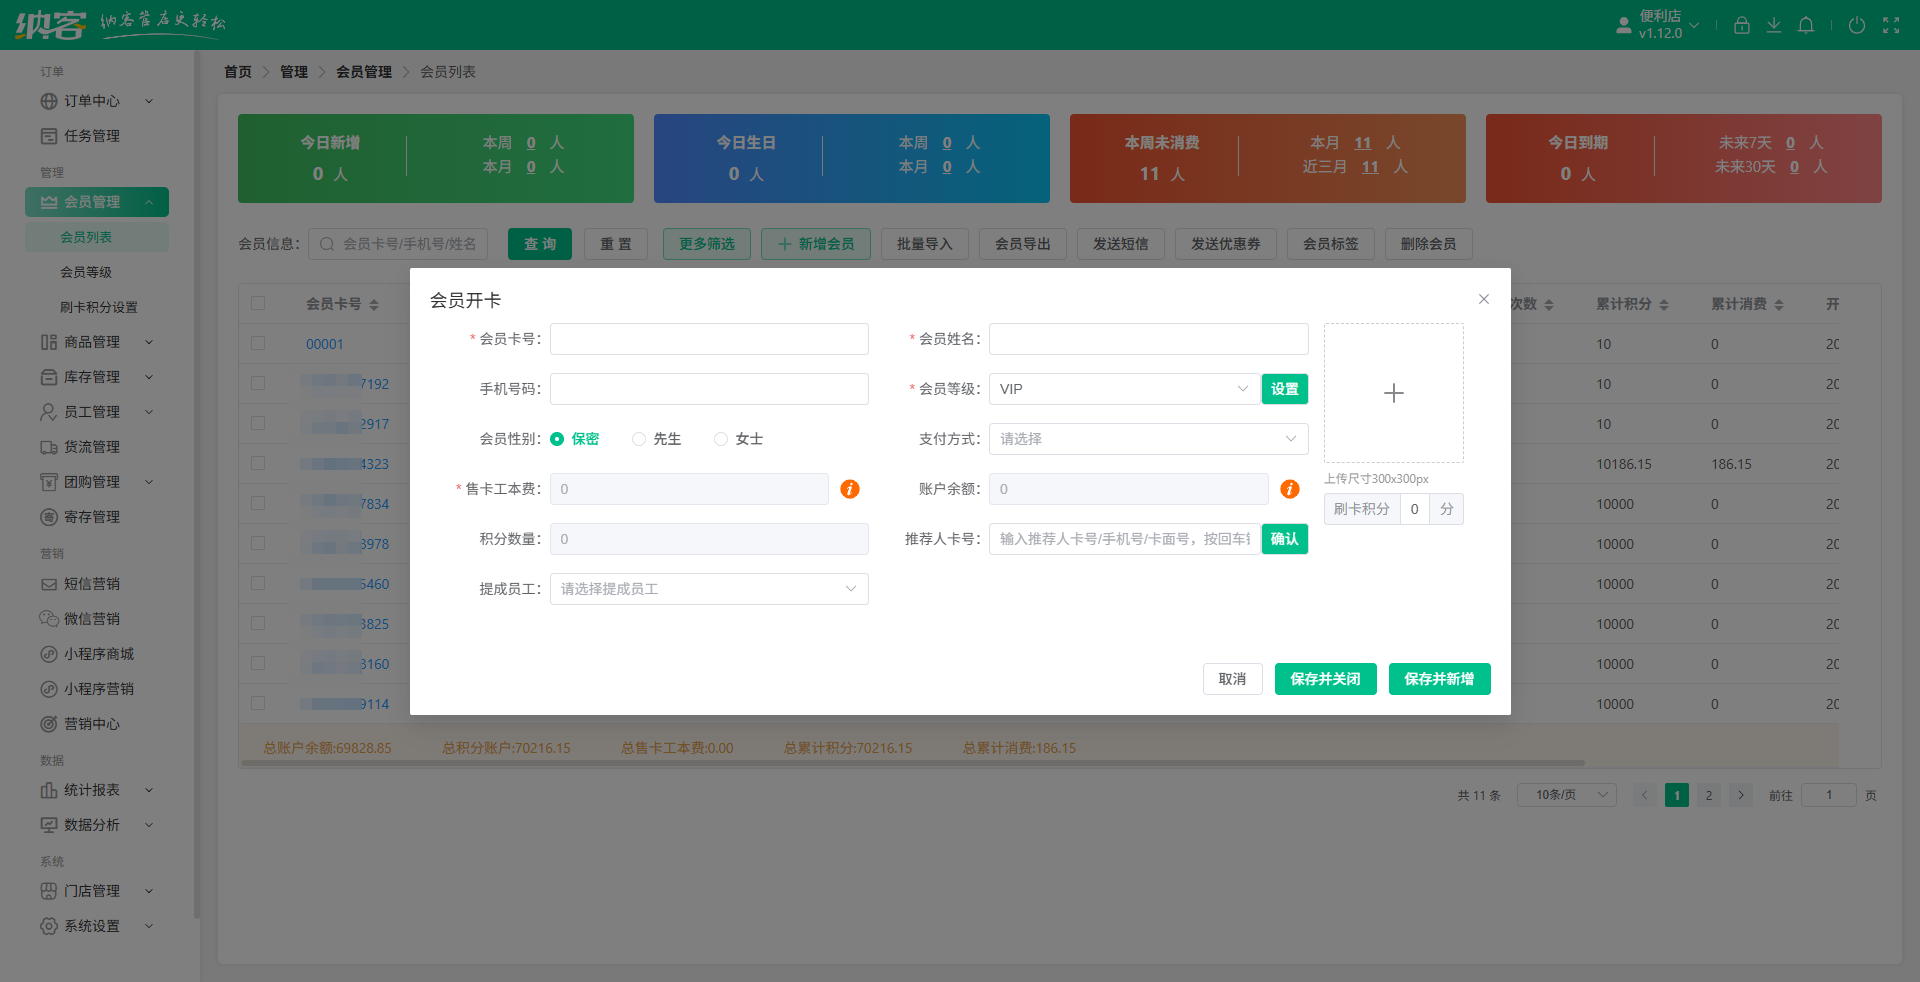Open the 支付方式 dropdown
1920x982 pixels.
click(1148, 439)
